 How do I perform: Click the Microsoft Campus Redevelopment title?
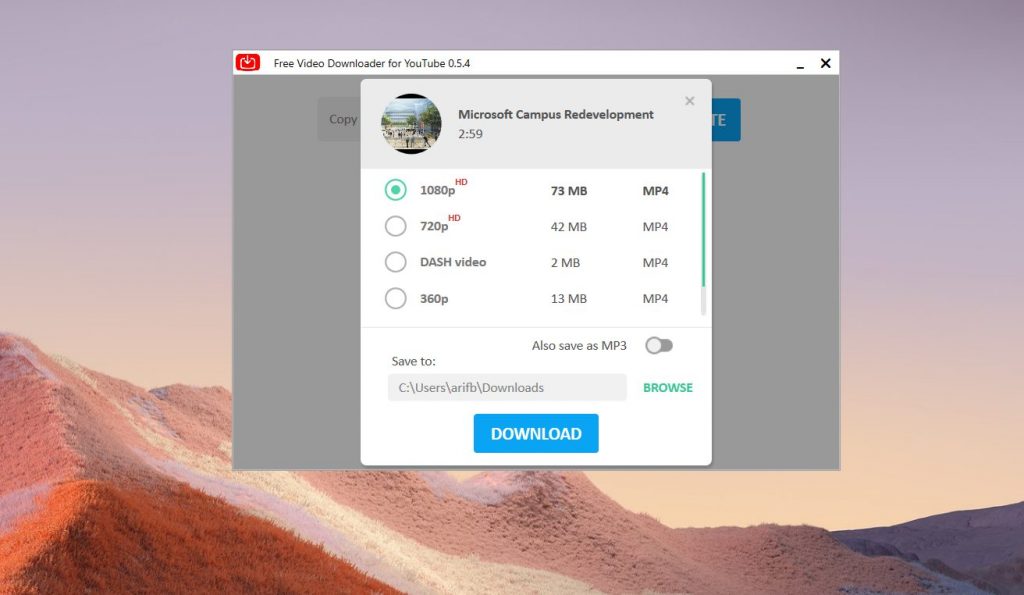pos(556,114)
